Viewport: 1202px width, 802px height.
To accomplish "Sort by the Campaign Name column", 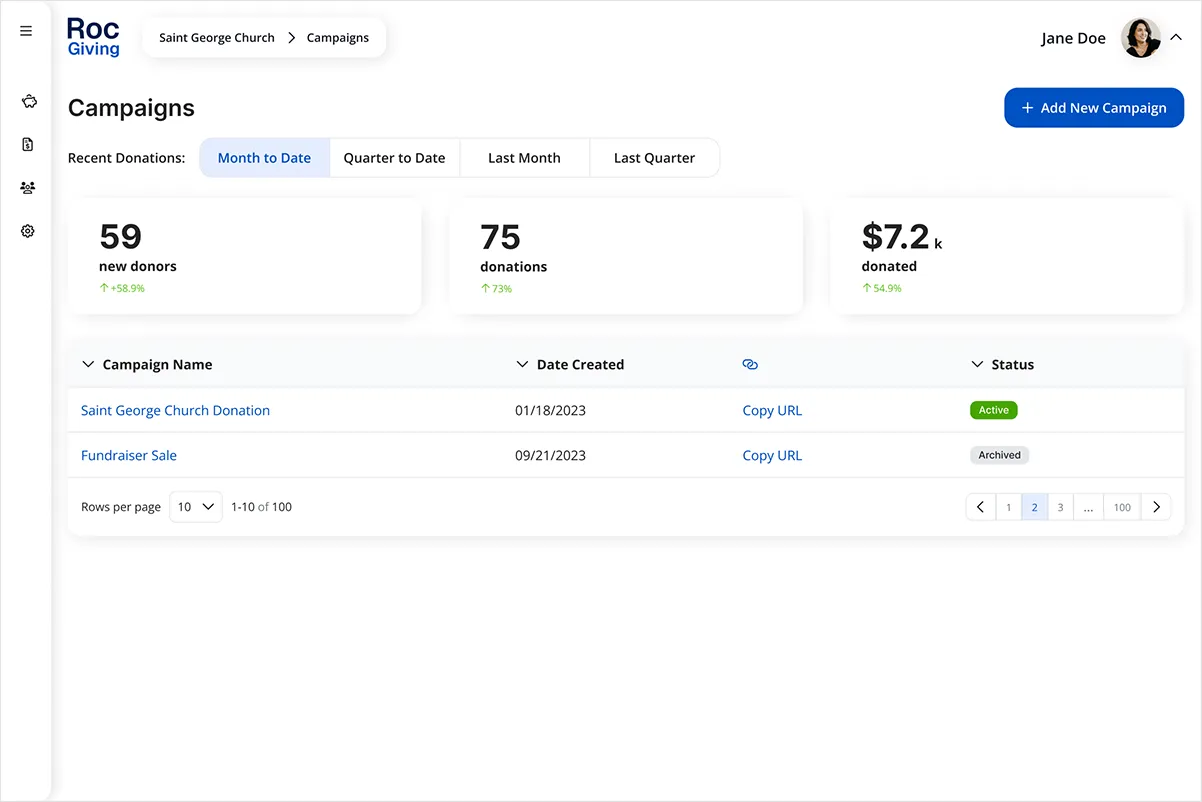I will tap(157, 365).
